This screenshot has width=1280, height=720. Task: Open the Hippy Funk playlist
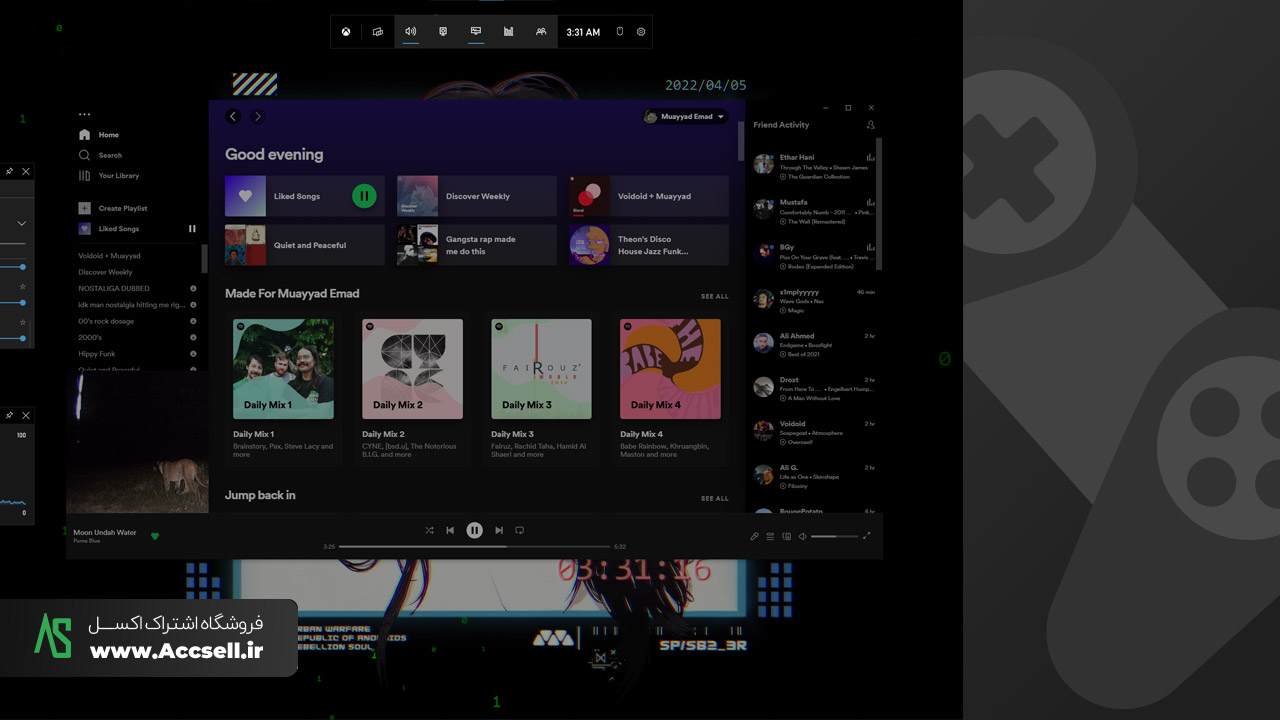point(97,353)
